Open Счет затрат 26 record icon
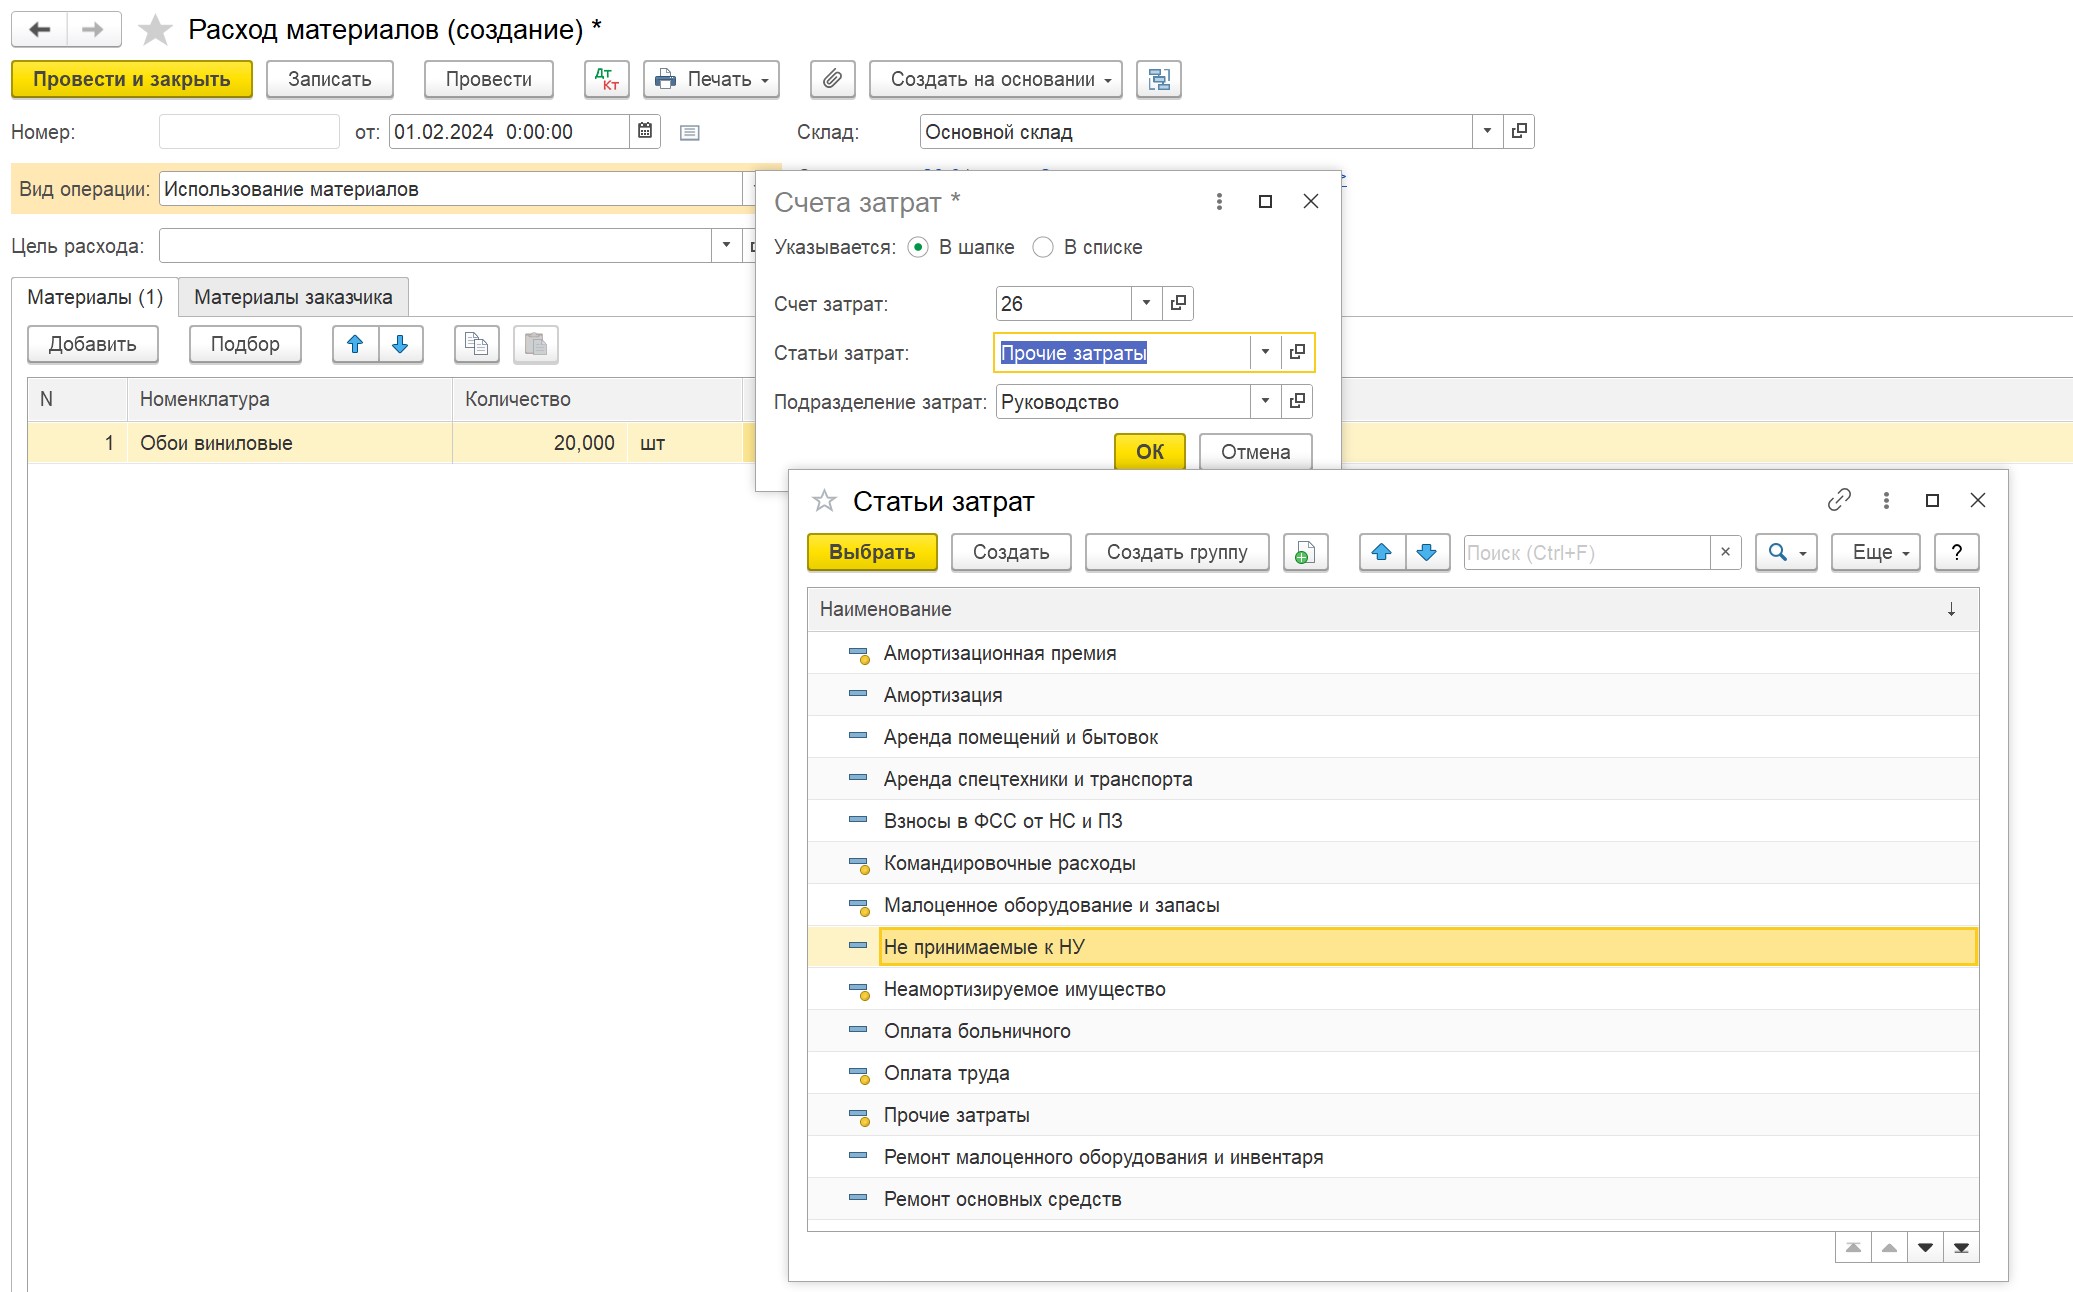This screenshot has height=1292, width=2073. pos(1178,303)
